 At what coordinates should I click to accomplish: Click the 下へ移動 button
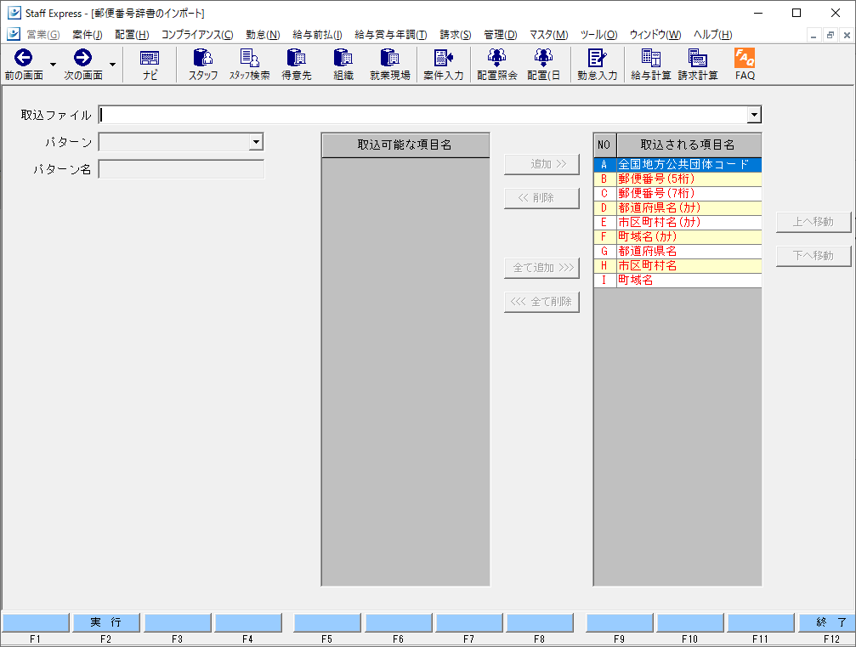click(813, 256)
